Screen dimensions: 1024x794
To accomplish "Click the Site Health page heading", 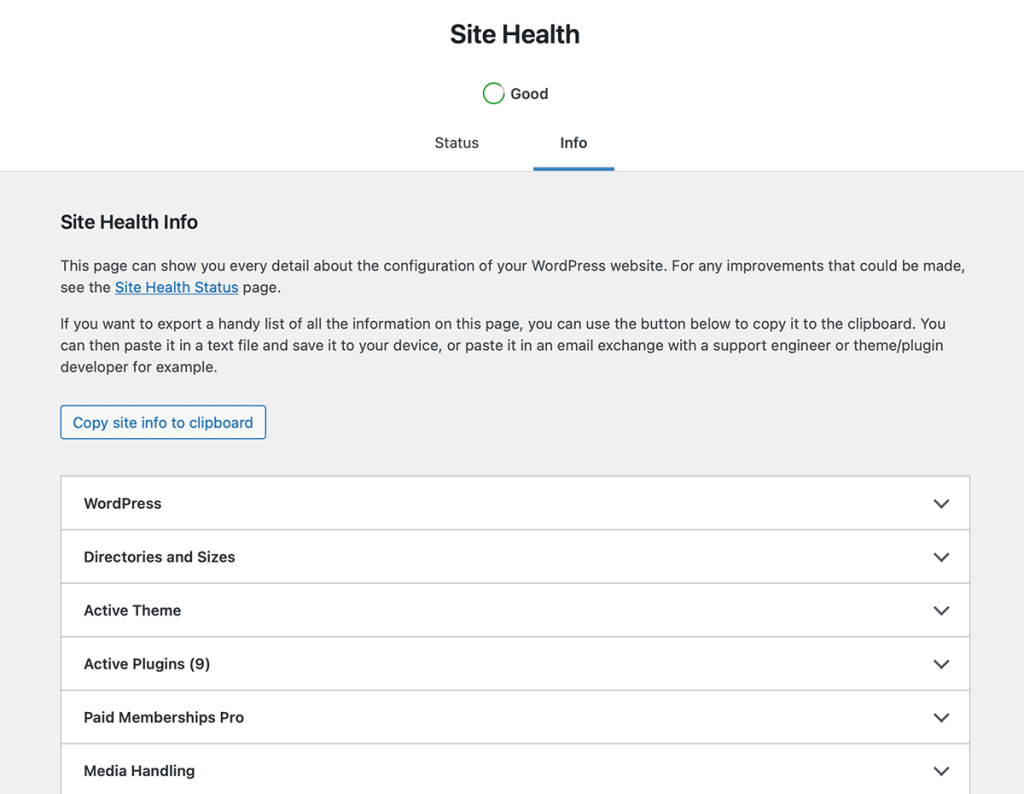I will click(515, 35).
